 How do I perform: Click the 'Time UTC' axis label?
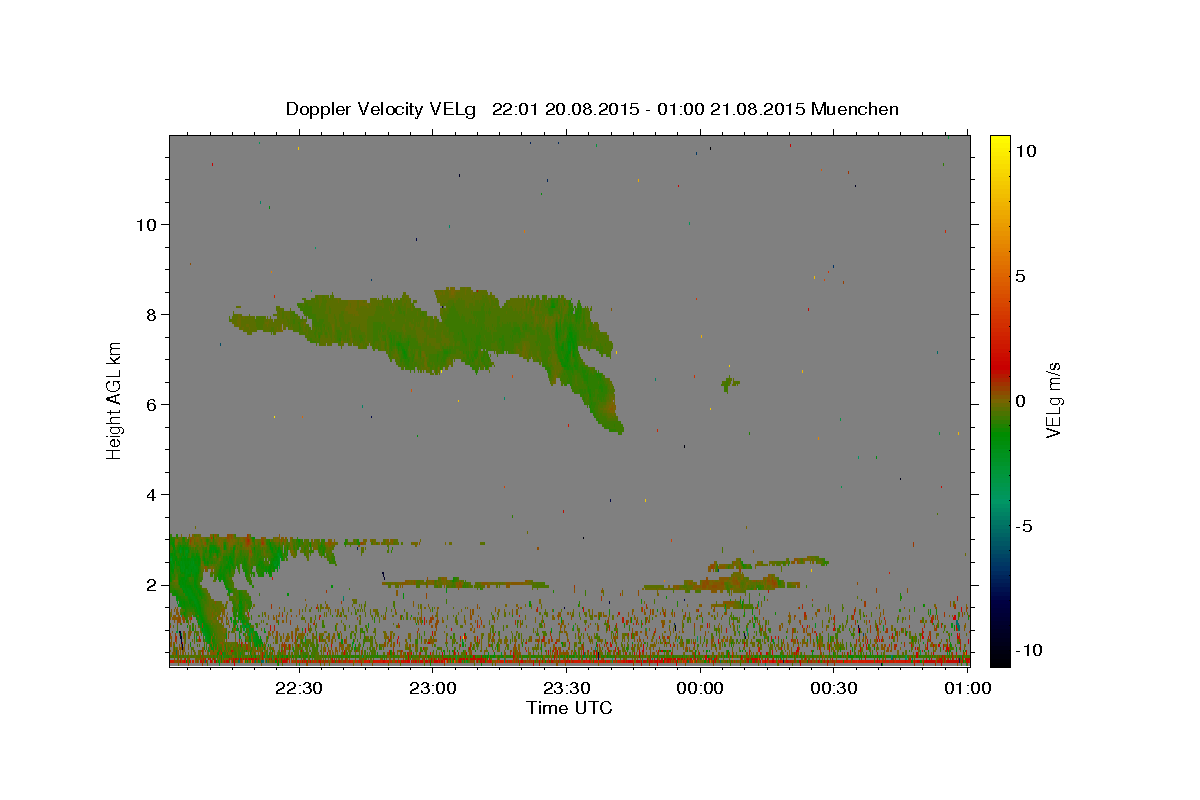tap(569, 708)
